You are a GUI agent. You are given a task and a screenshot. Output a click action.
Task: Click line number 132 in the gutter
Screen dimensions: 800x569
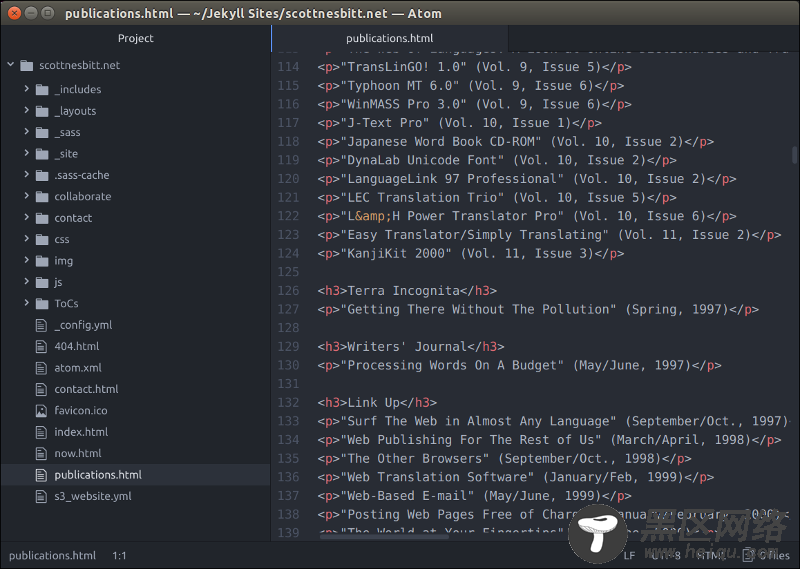(288, 403)
